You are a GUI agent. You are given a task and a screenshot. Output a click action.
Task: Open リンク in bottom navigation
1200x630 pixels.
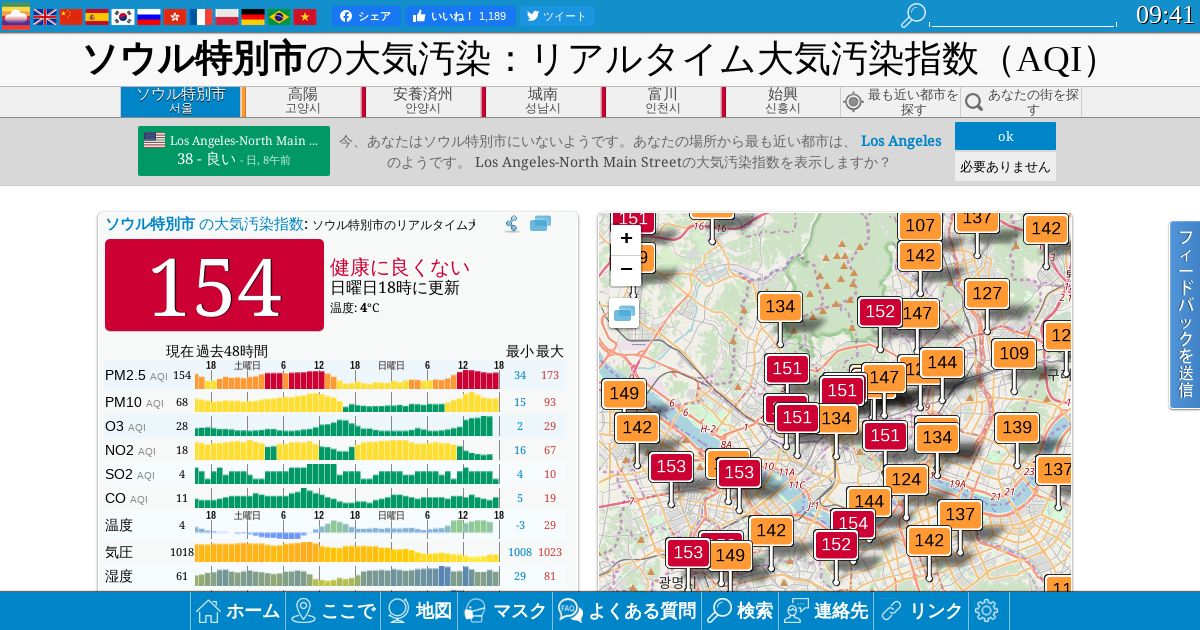pyautogui.click(x=921, y=611)
